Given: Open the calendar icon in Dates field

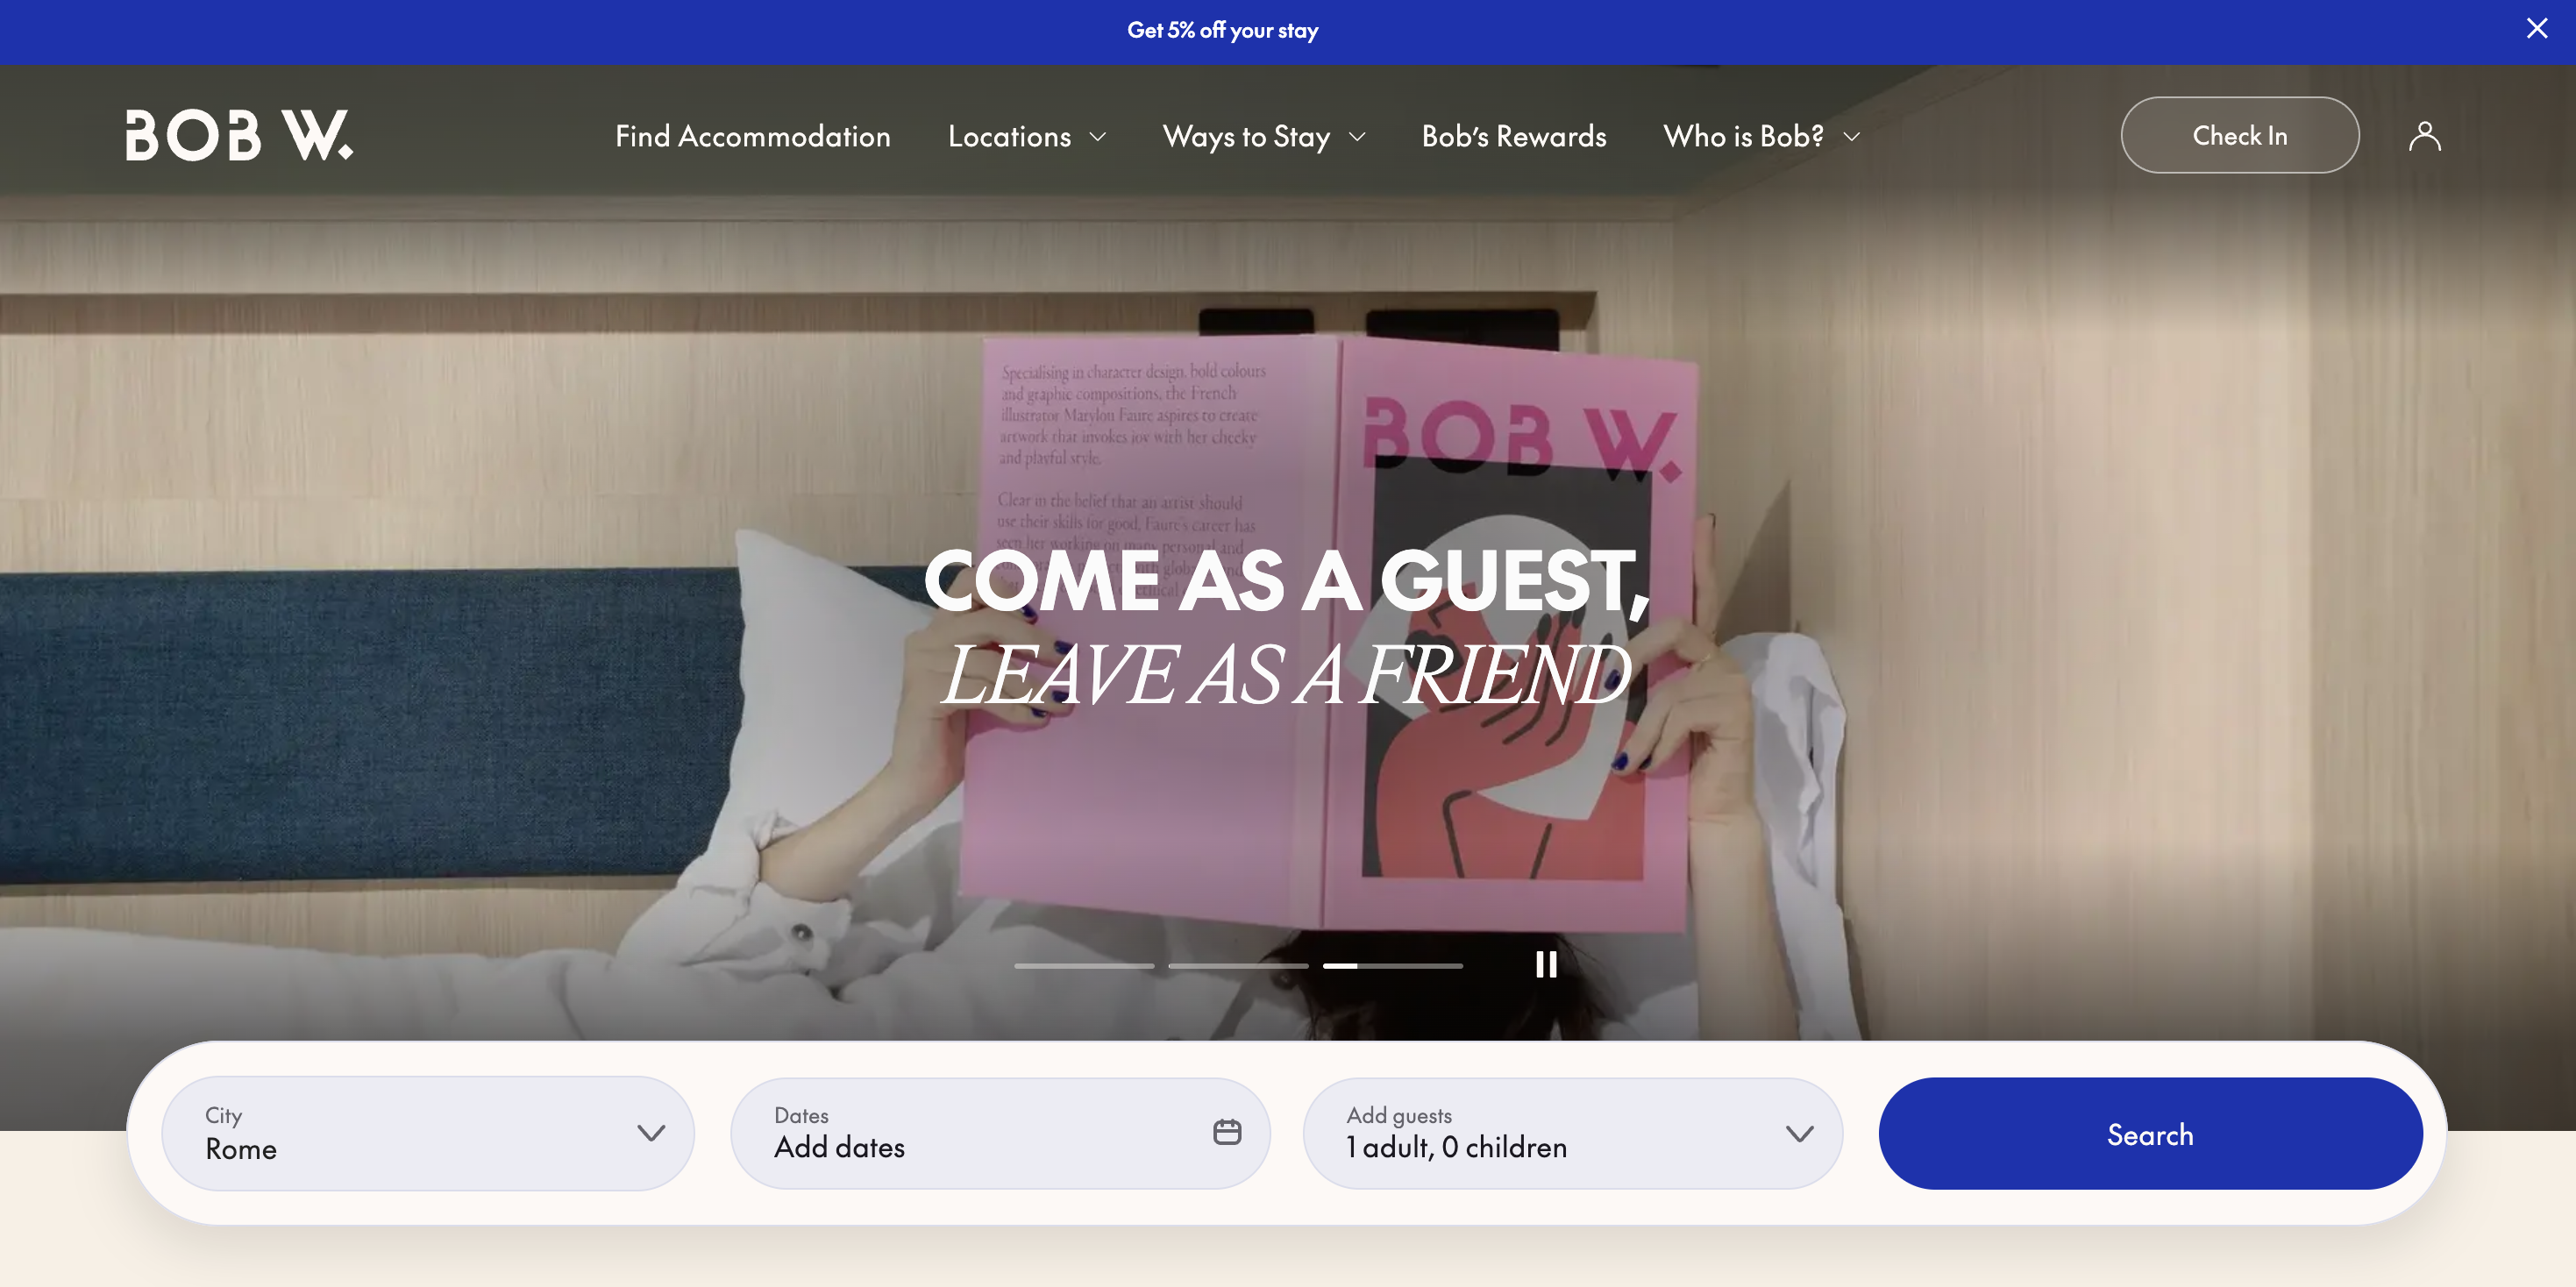Looking at the screenshot, I should click(x=1227, y=1131).
